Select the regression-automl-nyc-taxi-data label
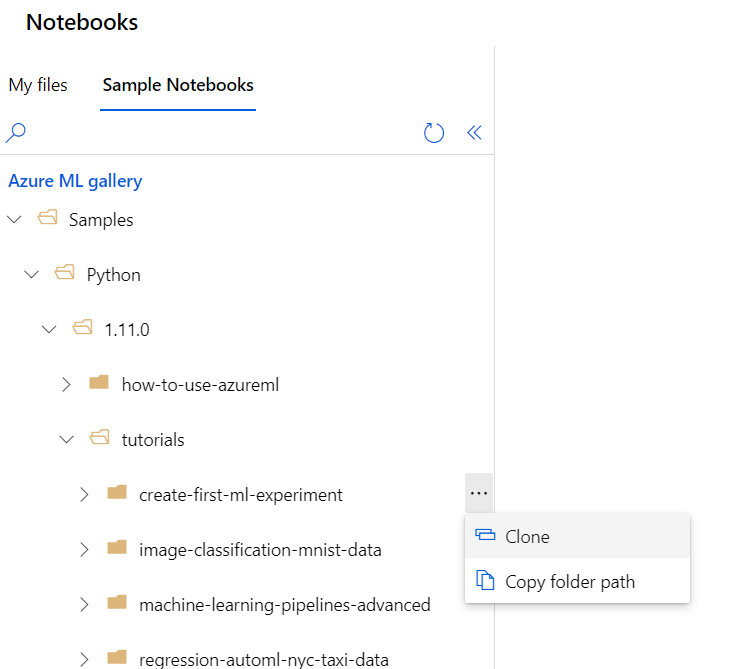 click(x=264, y=659)
